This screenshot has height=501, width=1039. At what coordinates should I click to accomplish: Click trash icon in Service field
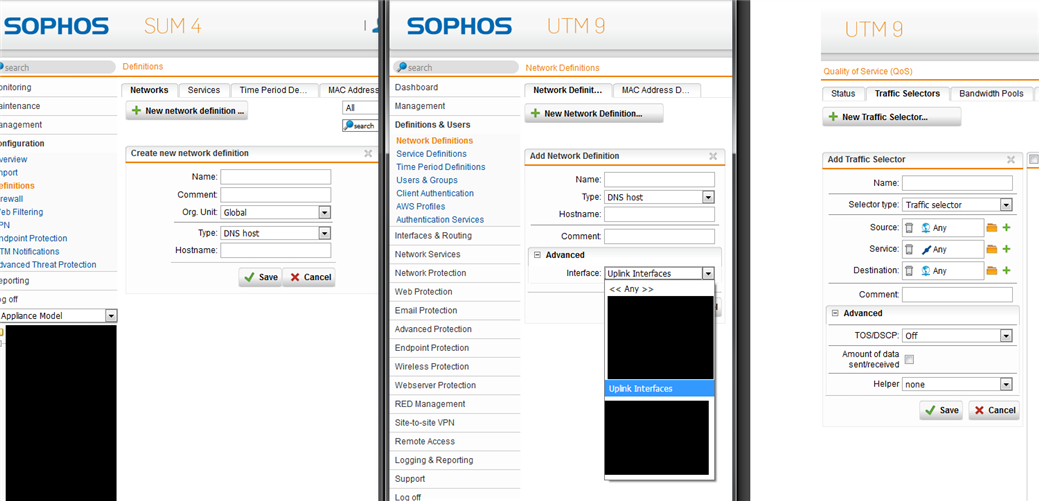coord(909,249)
